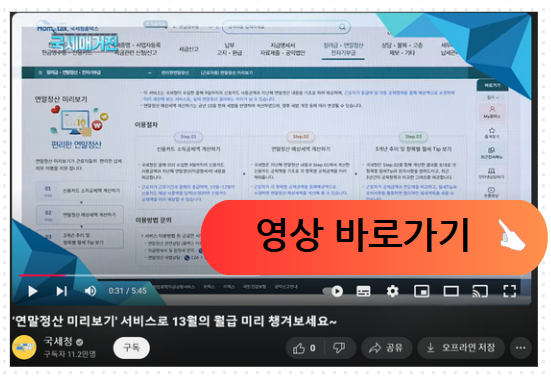The height and width of the screenshot is (377, 551).
Task: Click 이용절차 heading in video
Action: (146, 125)
